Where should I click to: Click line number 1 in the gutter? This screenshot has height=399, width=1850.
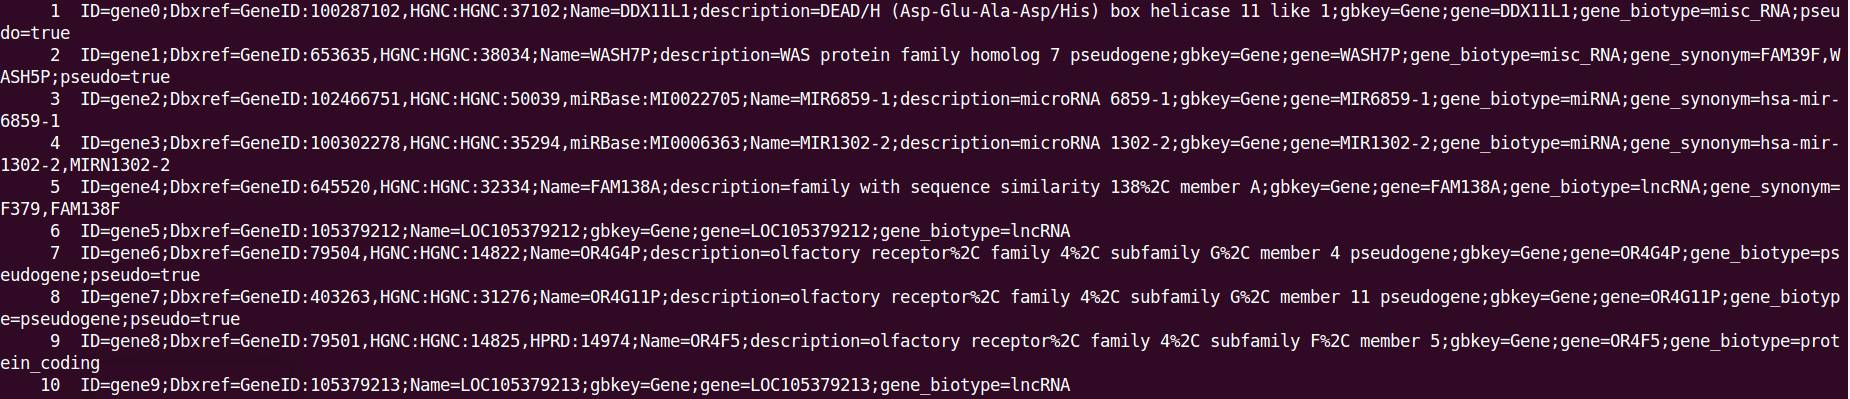[x=55, y=11]
